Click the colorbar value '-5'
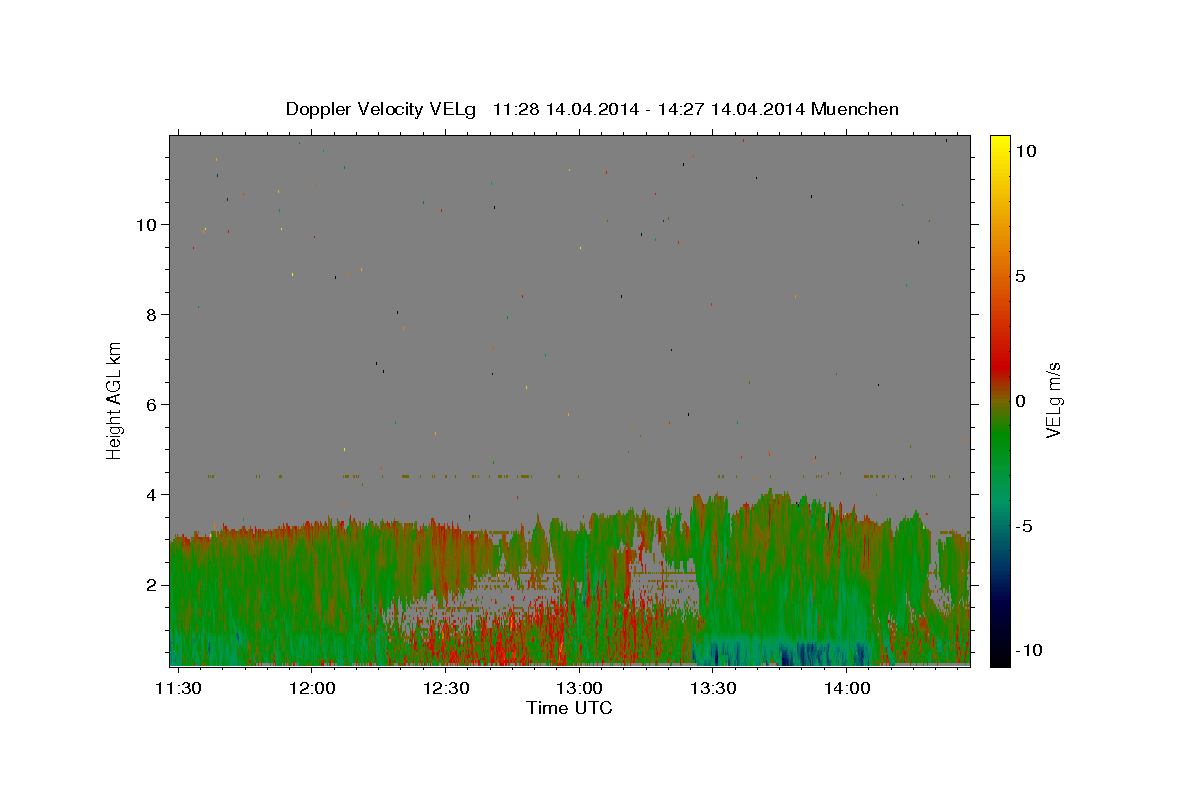 click(x=1025, y=526)
